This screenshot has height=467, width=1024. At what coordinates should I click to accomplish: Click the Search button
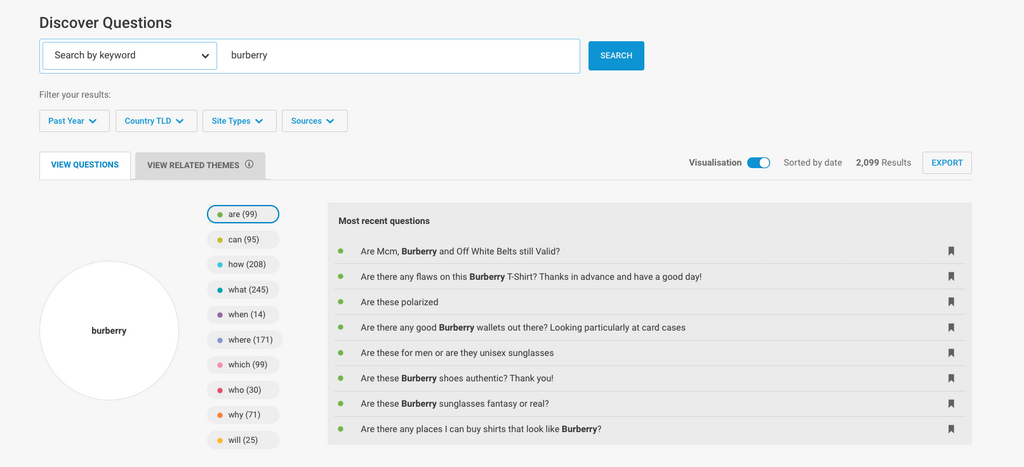(x=616, y=56)
